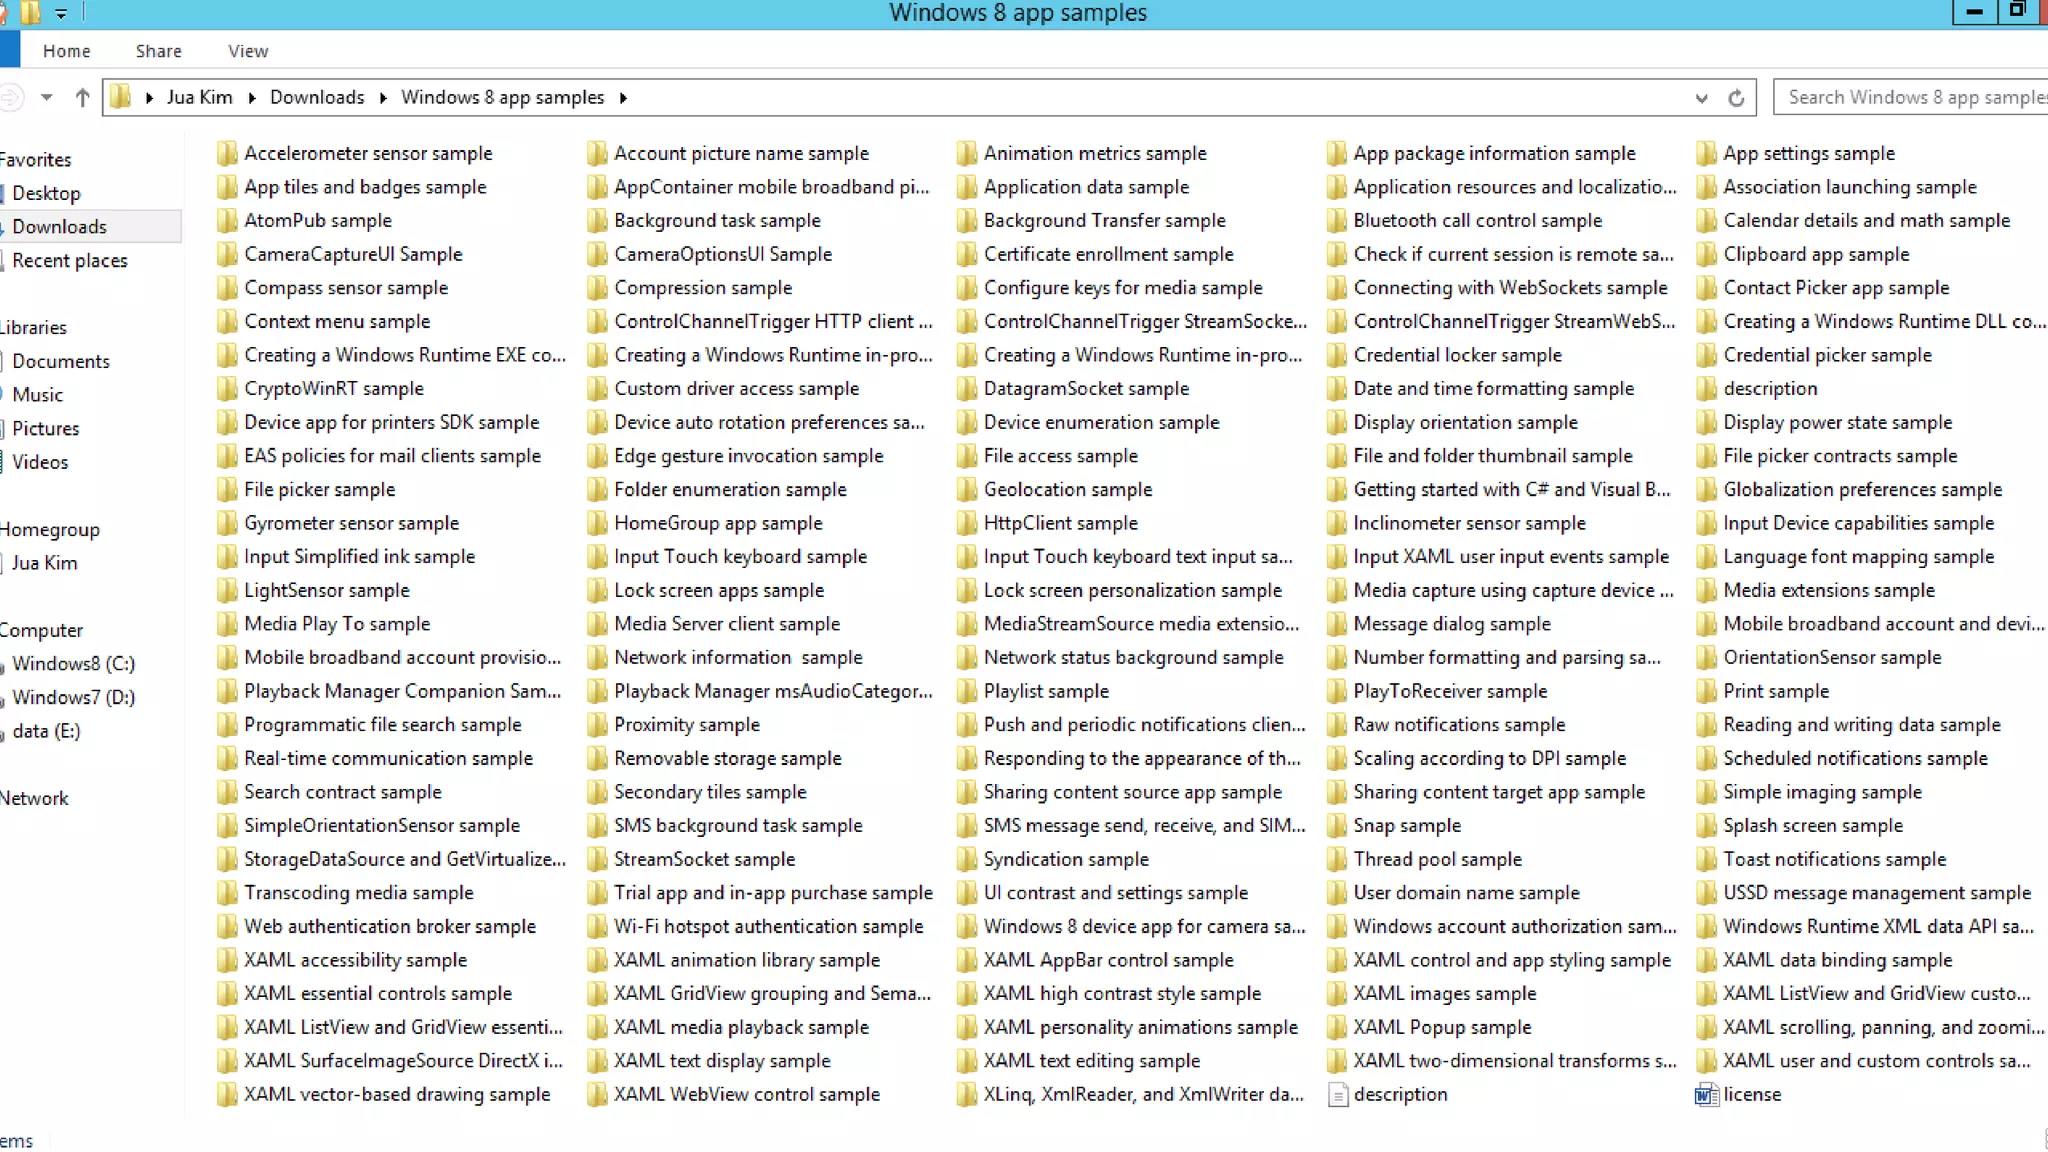Open the address bar history dropdown
The image size is (2048, 1152).
(x=1701, y=98)
